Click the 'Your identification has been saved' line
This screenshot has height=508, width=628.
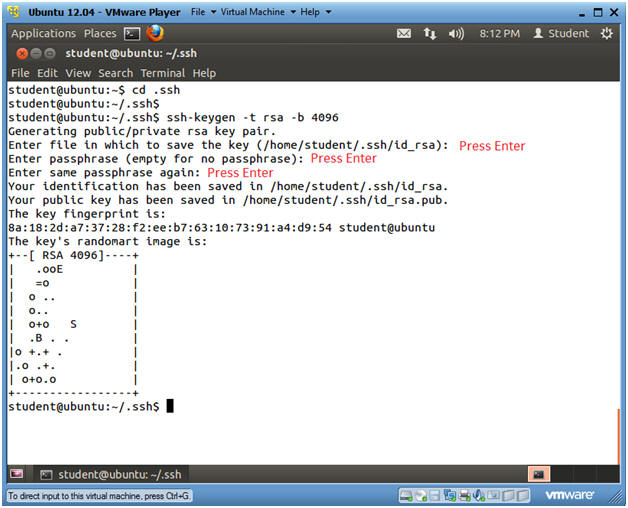228,186
